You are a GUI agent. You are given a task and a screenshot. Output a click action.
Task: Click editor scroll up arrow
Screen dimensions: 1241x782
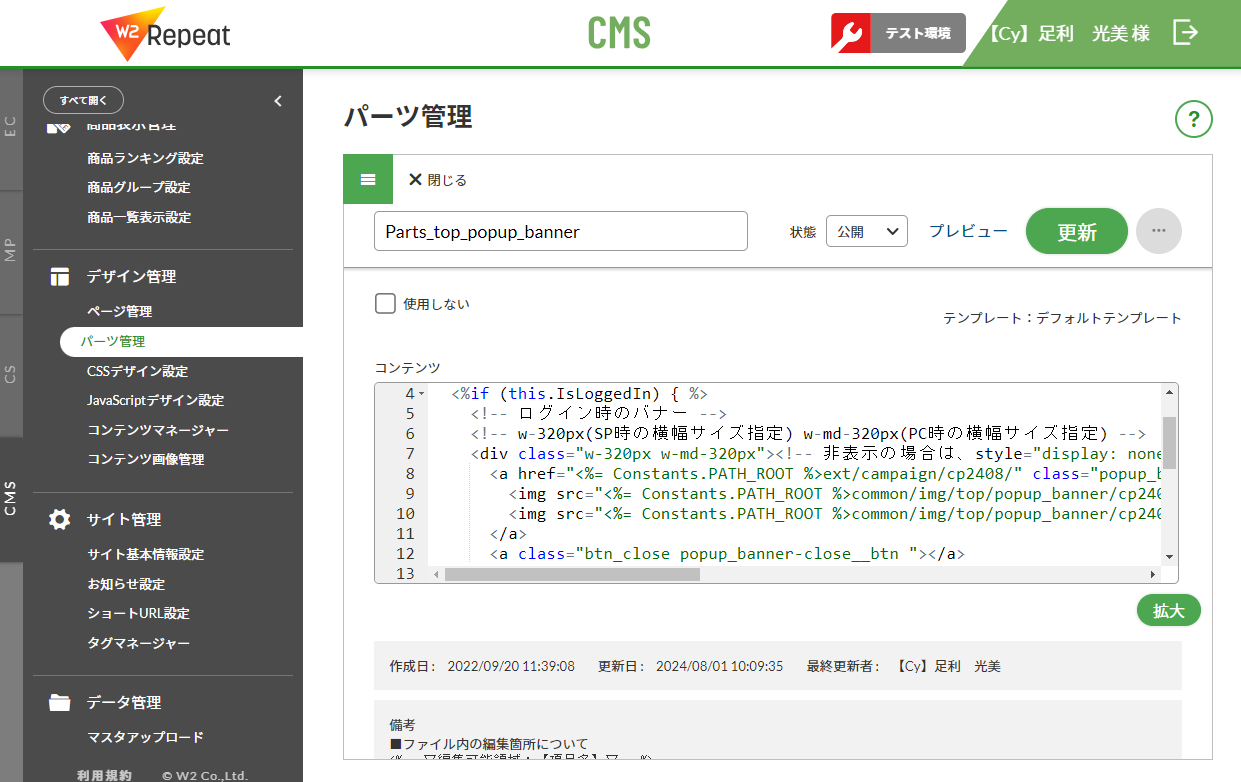pos(1168,393)
